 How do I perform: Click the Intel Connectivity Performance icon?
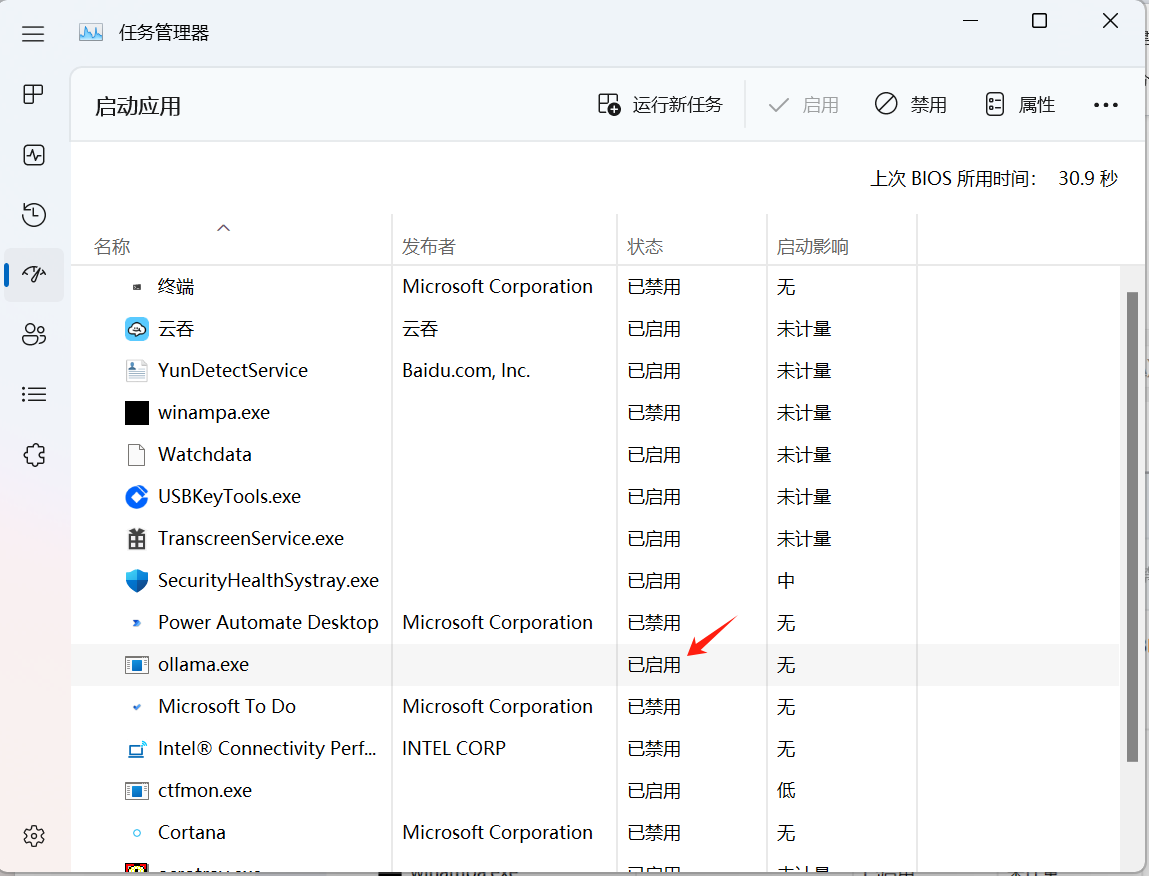pos(137,749)
